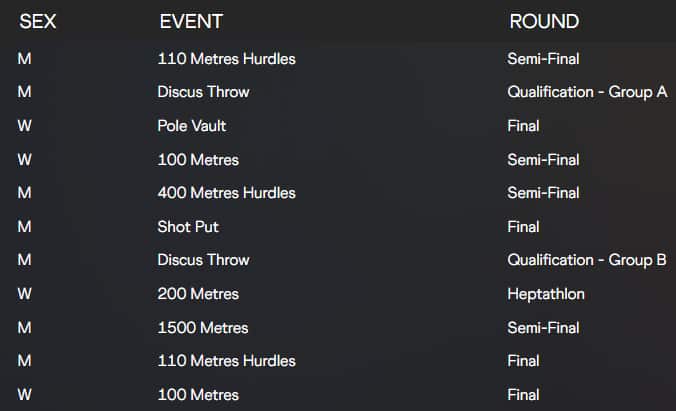Image resolution: width=676 pixels, height=411 pixels.
Task: Click the SEX column header
Action: click(x=38, y=21)
